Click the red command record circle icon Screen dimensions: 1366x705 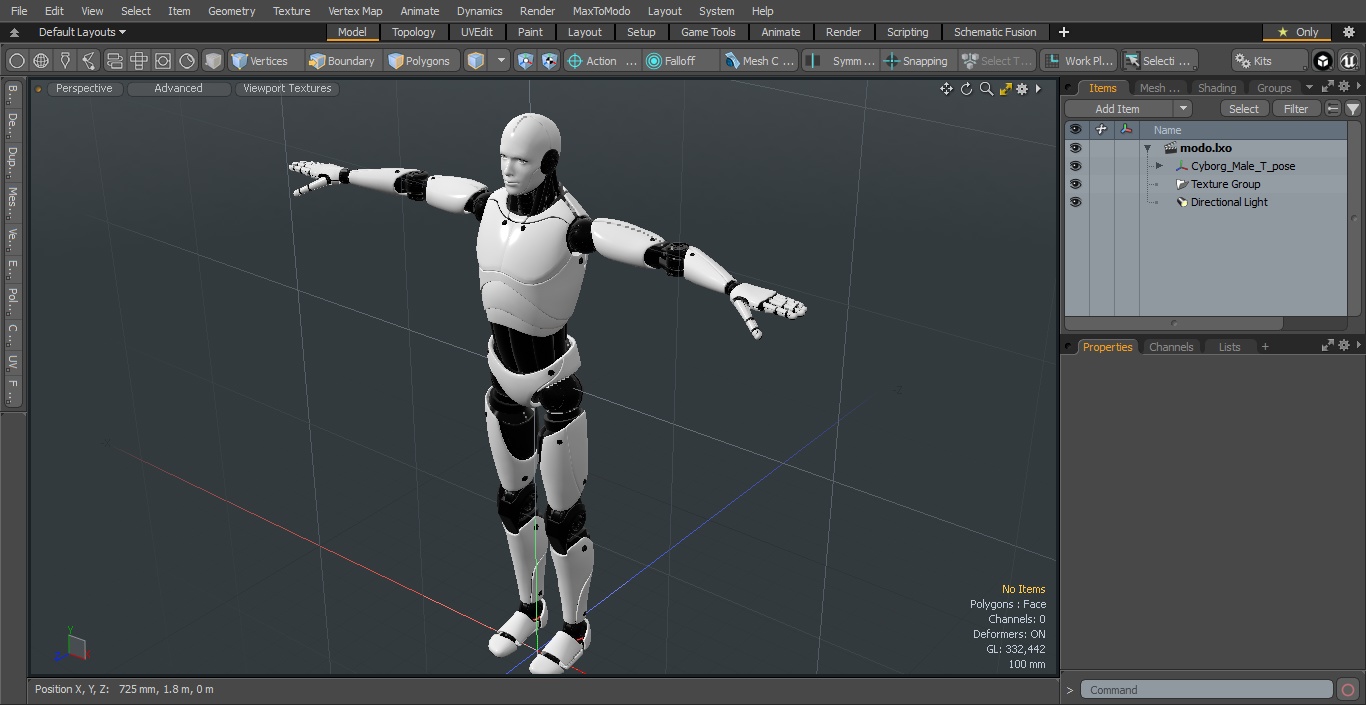coord(1347,690)
